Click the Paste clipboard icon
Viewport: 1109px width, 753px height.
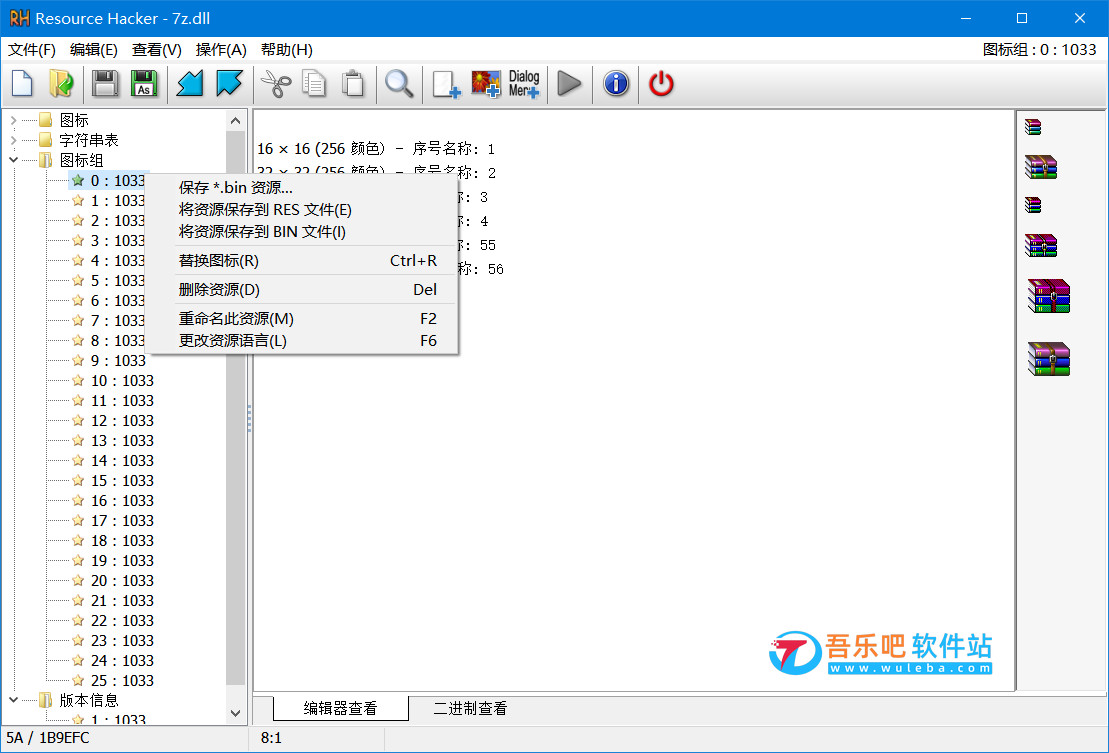click(x=353, y=84)
